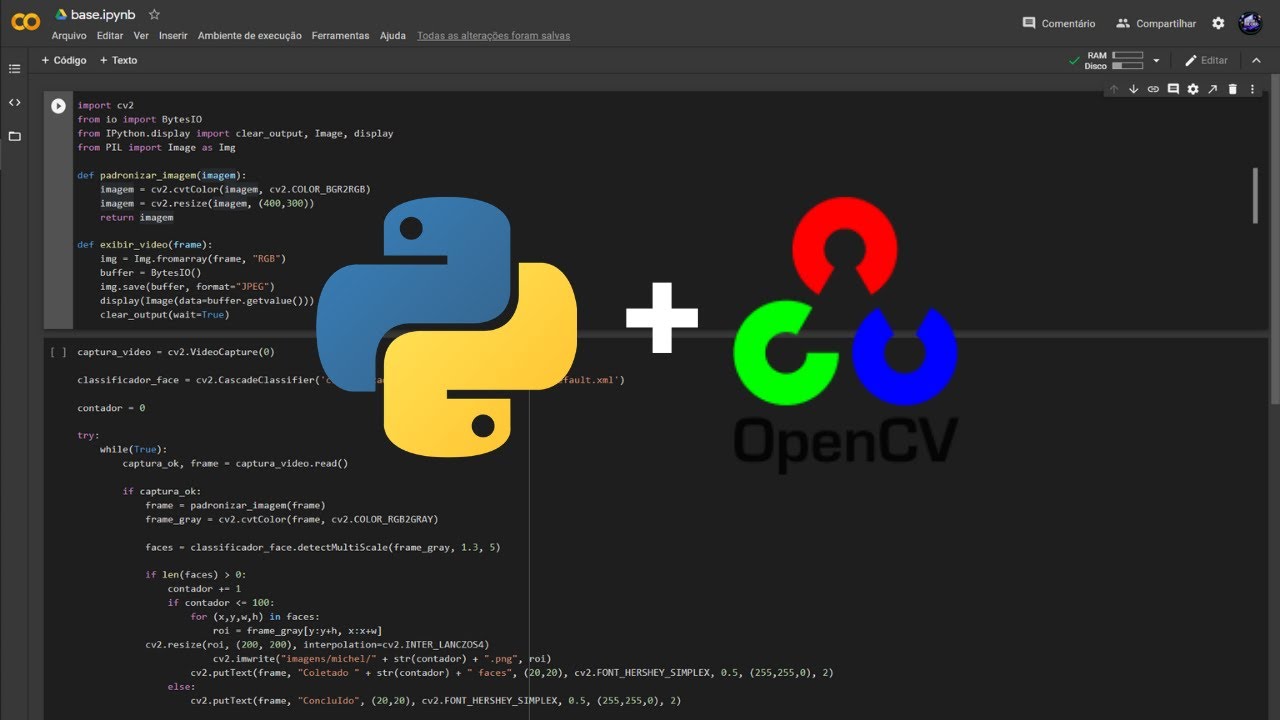The height and width of the screenshot is (720, 1280).
Task: Open the Inserir menu
Action: coord(173,36)
